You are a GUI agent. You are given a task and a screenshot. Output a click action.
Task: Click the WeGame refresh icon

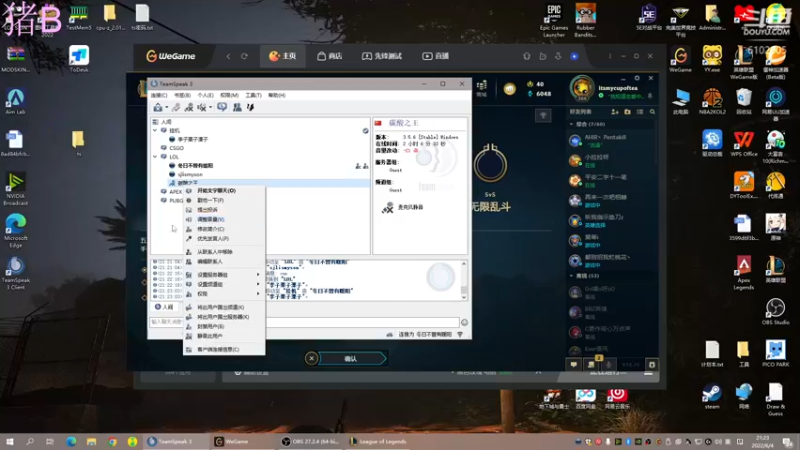(244, 56)
